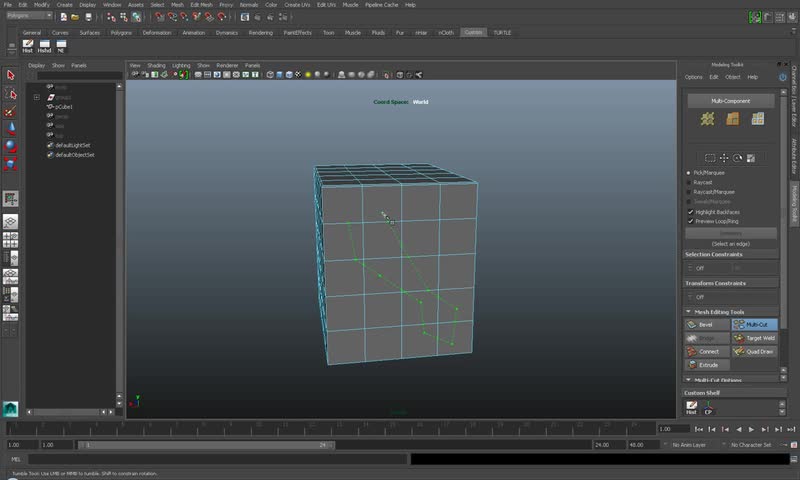Open the Edit Mesh menu
The image size is (800, 480).
point(200,5)
